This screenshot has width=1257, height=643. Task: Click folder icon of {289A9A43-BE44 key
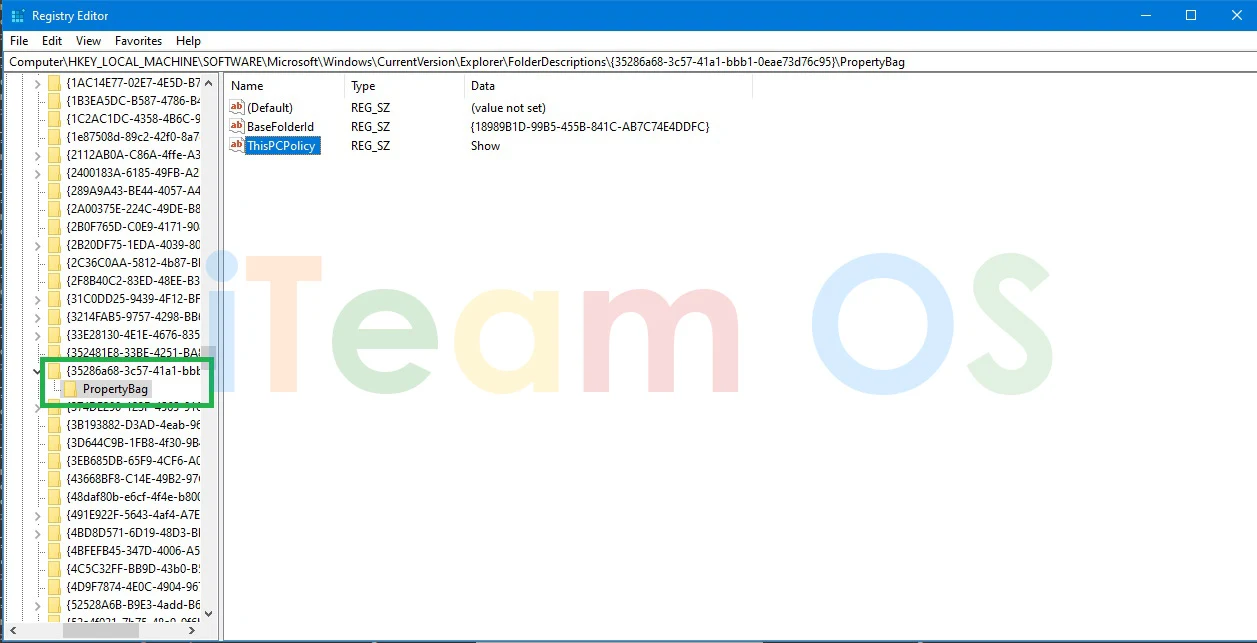point(55,190)
